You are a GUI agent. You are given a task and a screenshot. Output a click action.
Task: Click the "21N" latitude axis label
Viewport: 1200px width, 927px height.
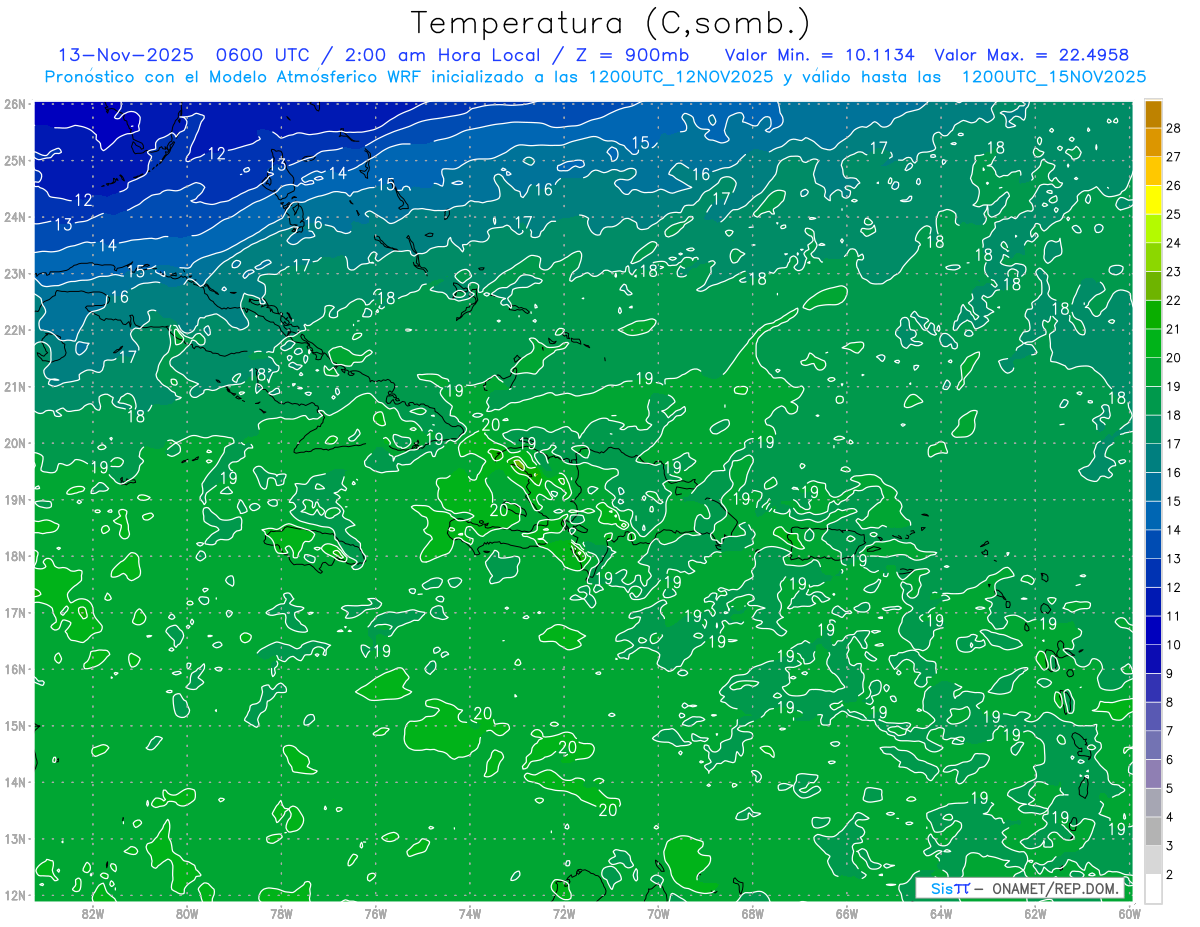pos(14,386)
